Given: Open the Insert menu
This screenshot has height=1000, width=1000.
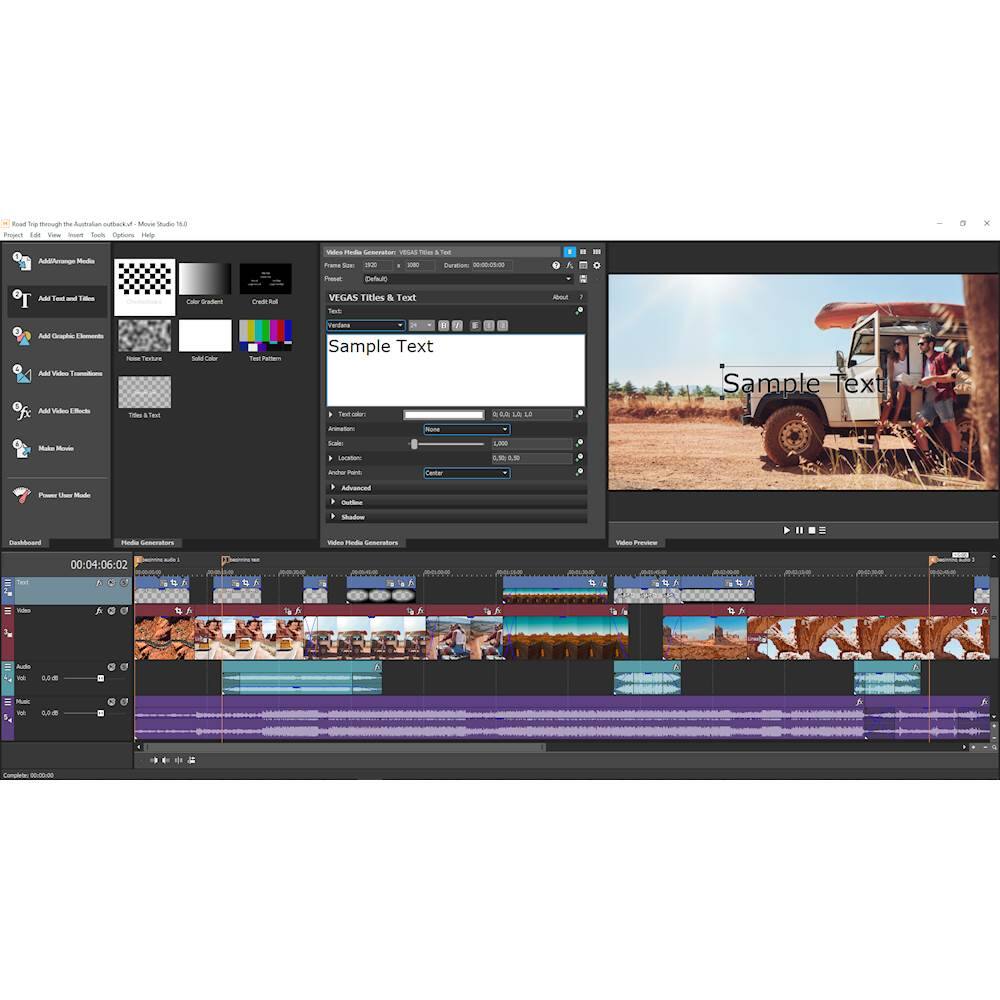Looking at the screenshot, I should 76,235.
